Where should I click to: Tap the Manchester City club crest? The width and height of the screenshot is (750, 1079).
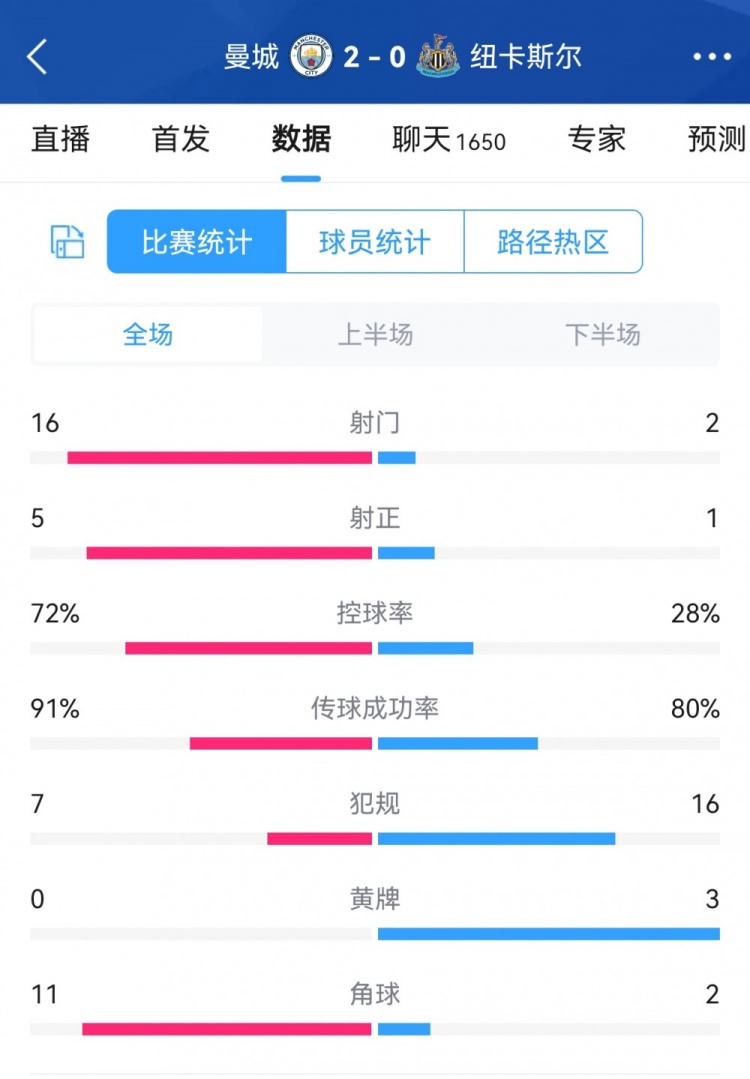coord(311,57)
